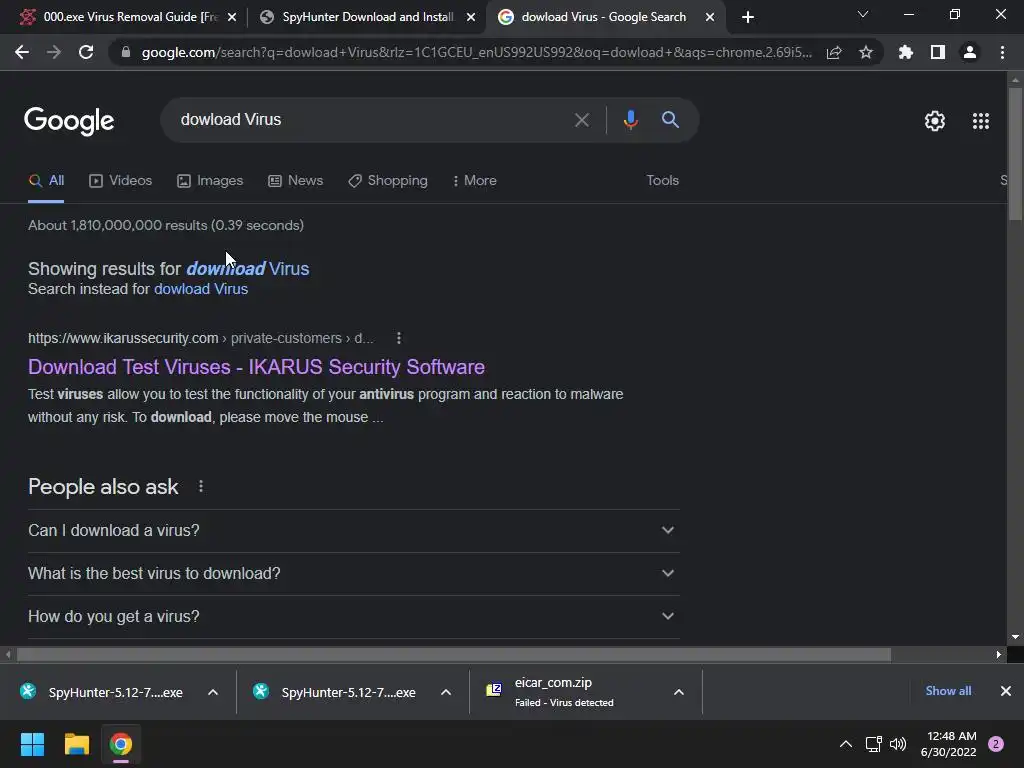Expand 'How do you get a virus?'
1024x768 pixels.
(x=353, y=616)
